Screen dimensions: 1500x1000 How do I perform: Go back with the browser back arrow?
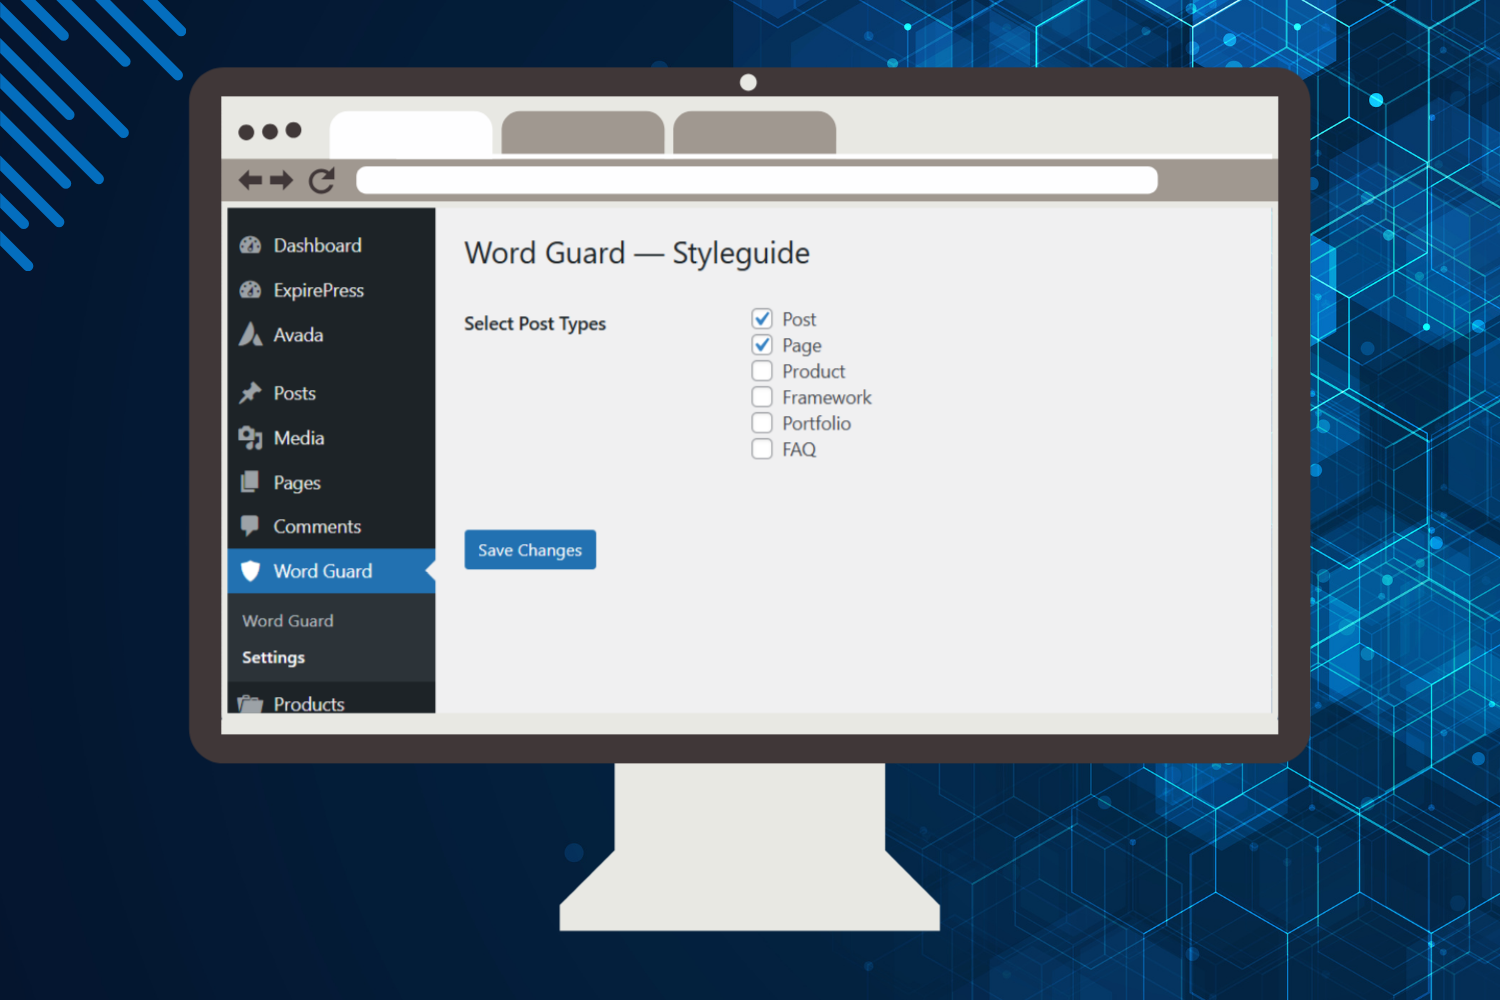click(x=250, y=180)
